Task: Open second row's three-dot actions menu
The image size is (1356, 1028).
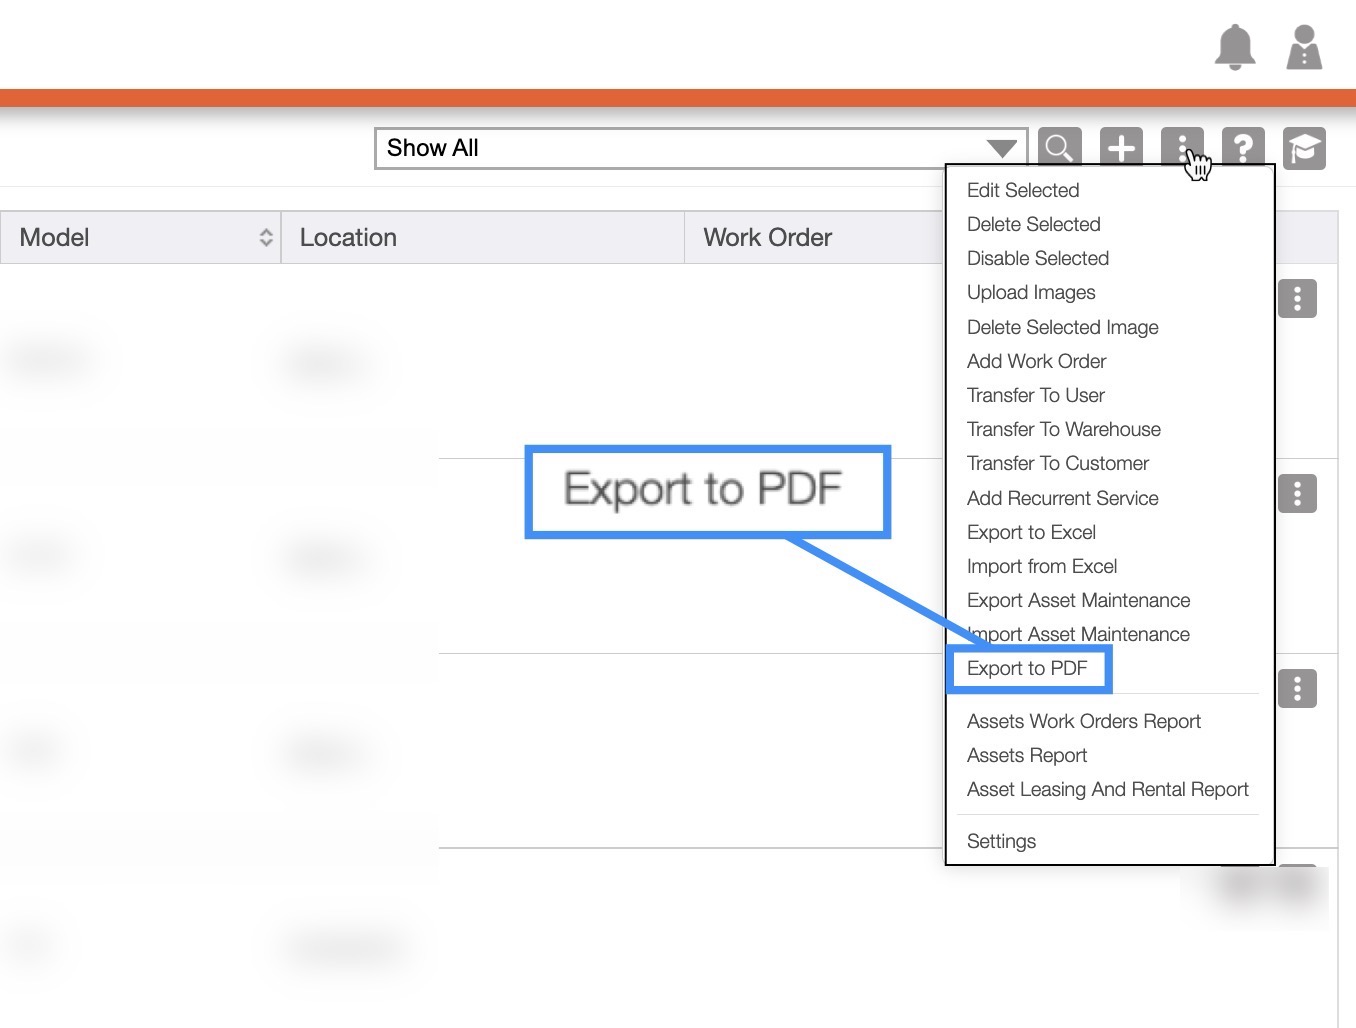Action: click(x=1297, y=493)
